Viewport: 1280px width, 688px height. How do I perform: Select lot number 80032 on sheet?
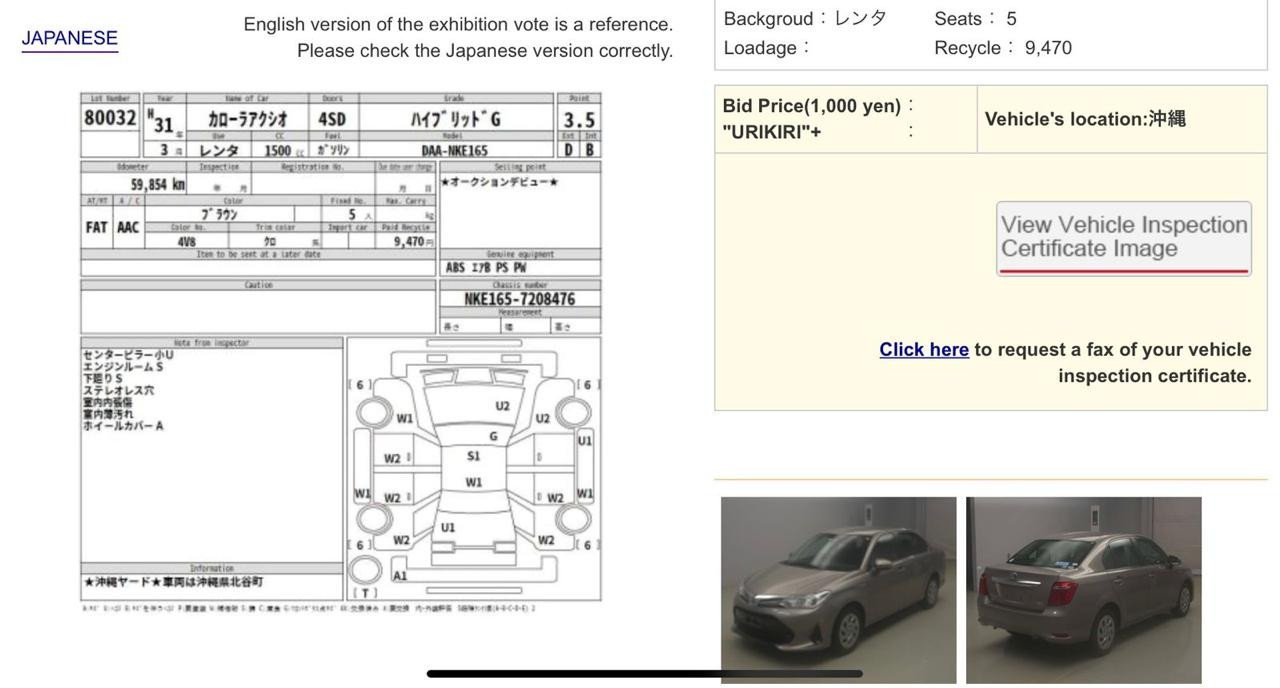tap(110, 118)
